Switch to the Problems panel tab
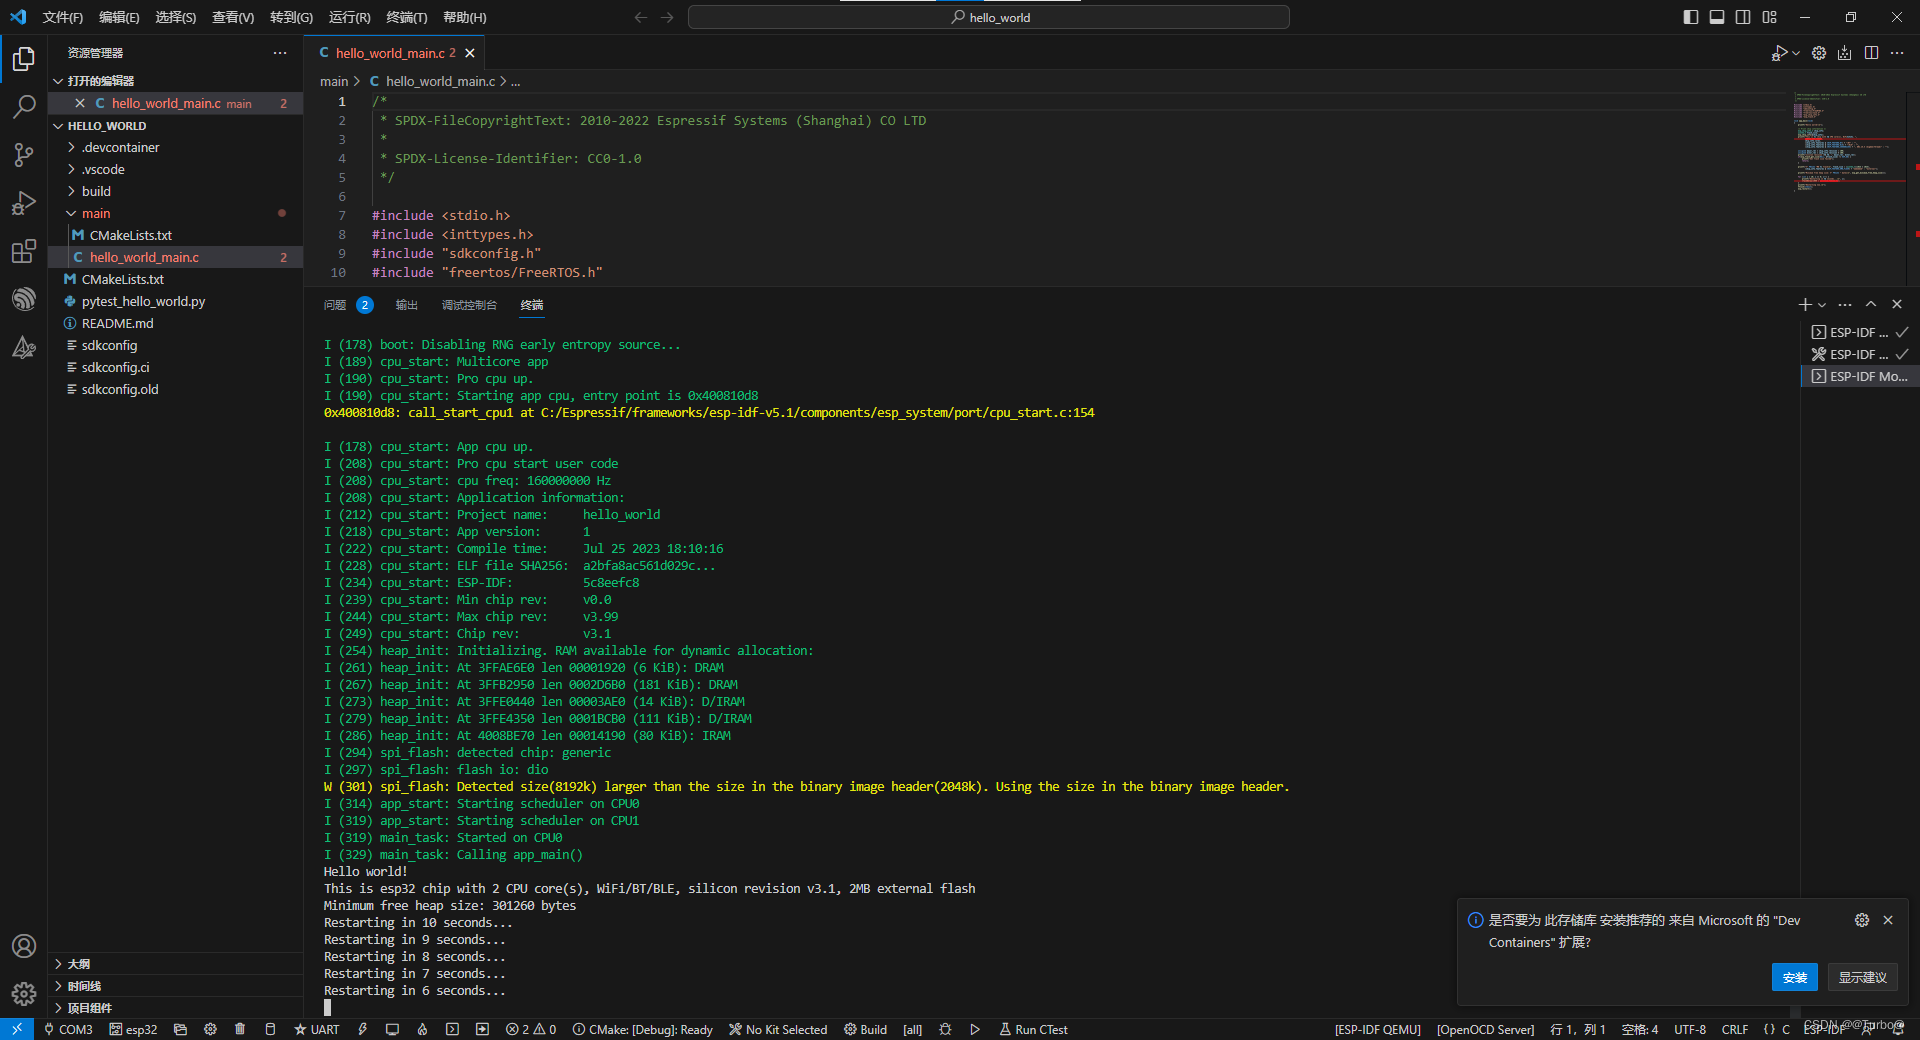The image size is (1920, 1040). 347,305
